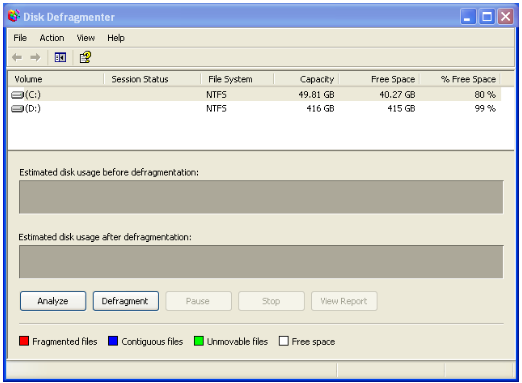The height and width of the screenshot is (383, 522).
Task: Sort by the File System column header
Action: pyautogui.click(x=237, y=79)
